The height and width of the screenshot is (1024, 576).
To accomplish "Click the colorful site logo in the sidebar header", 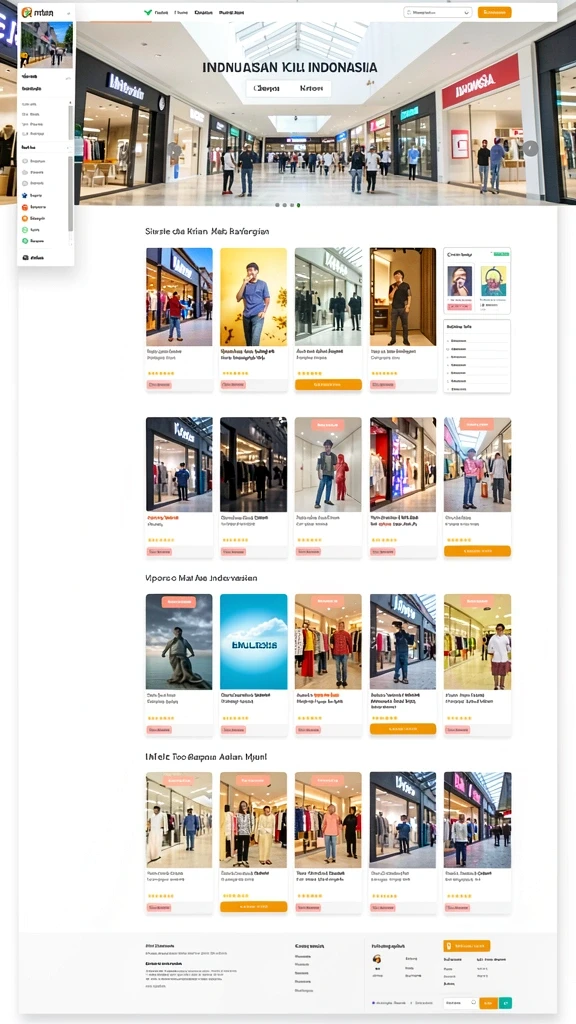I will [x=26, y=12].
